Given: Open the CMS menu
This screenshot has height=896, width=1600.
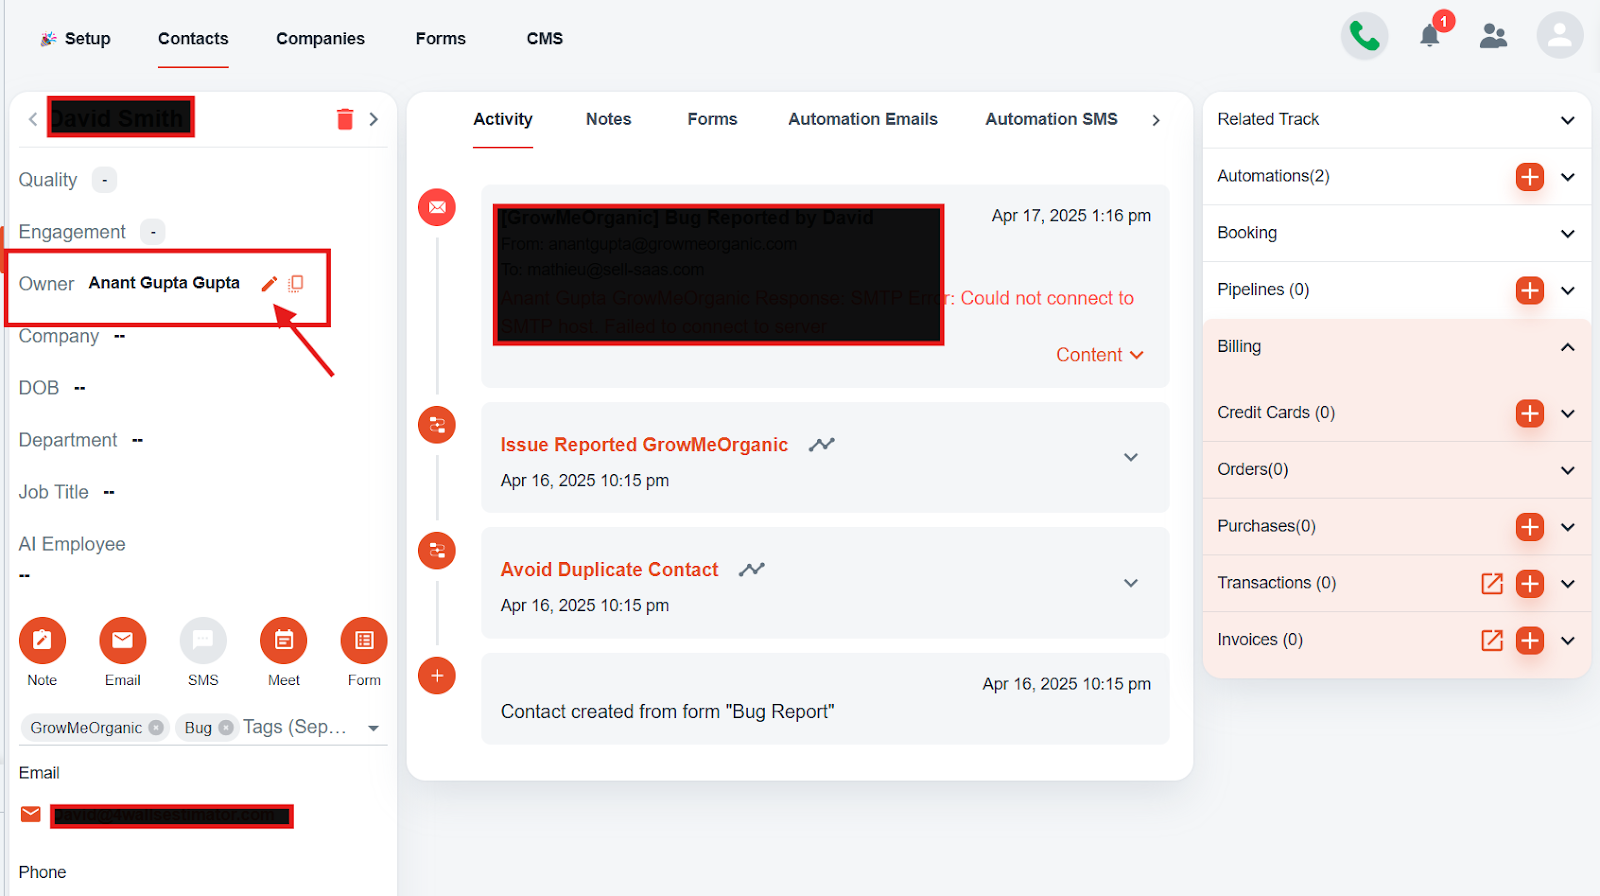Looking at the screenshot, I should 545,39.
